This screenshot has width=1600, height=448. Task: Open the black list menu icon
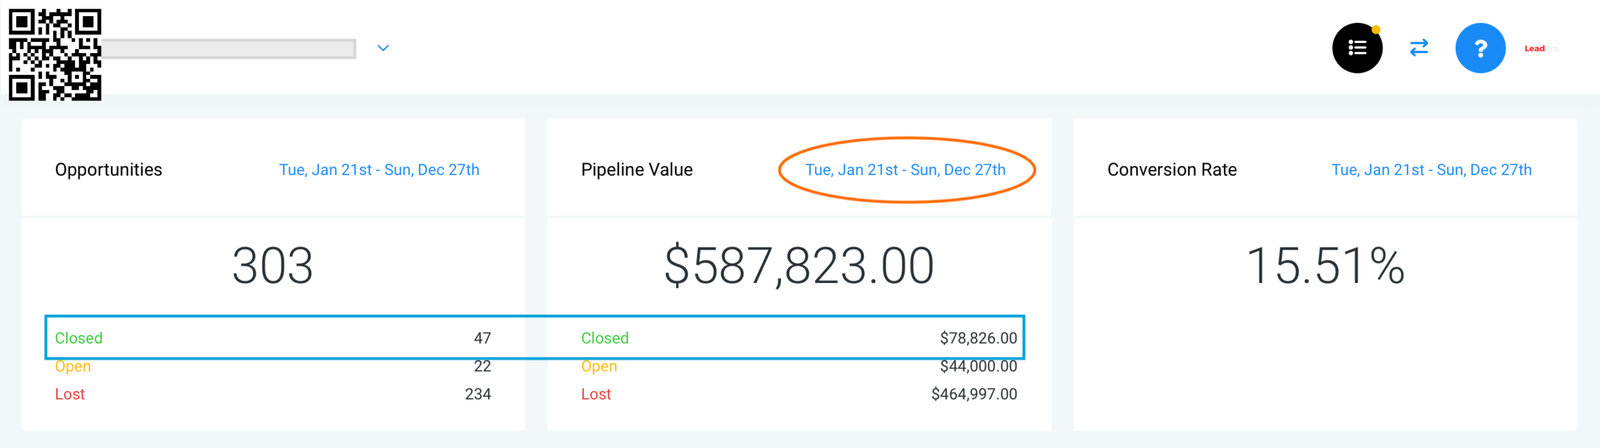tap(1357, 48)
